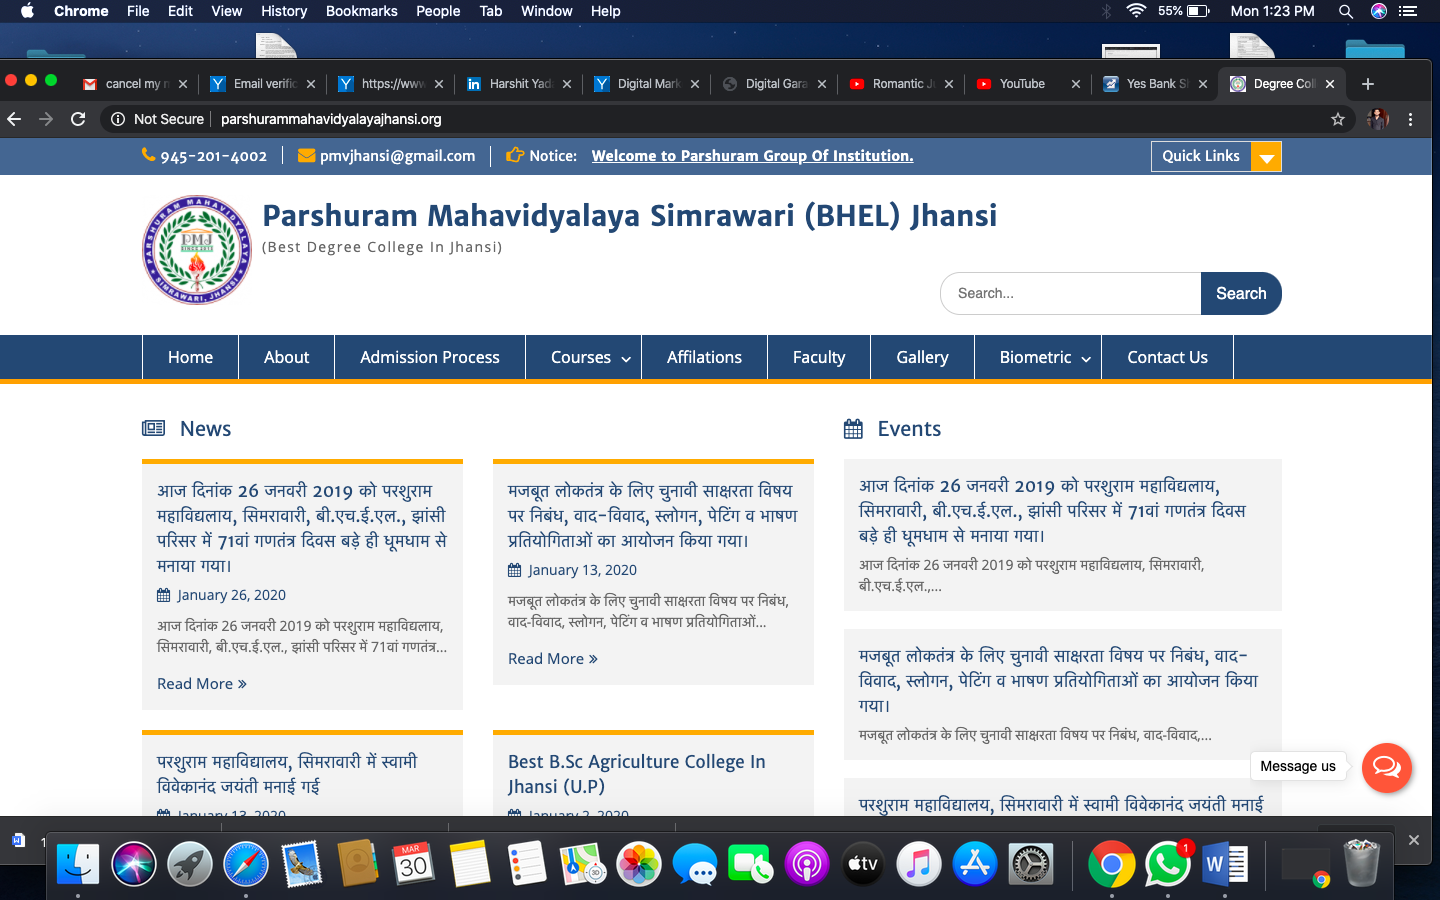Image resolution: width=1440 pixels, height=900 pixels.
Task: Open Music app in the Dock
Action: (x=918, y=864)
